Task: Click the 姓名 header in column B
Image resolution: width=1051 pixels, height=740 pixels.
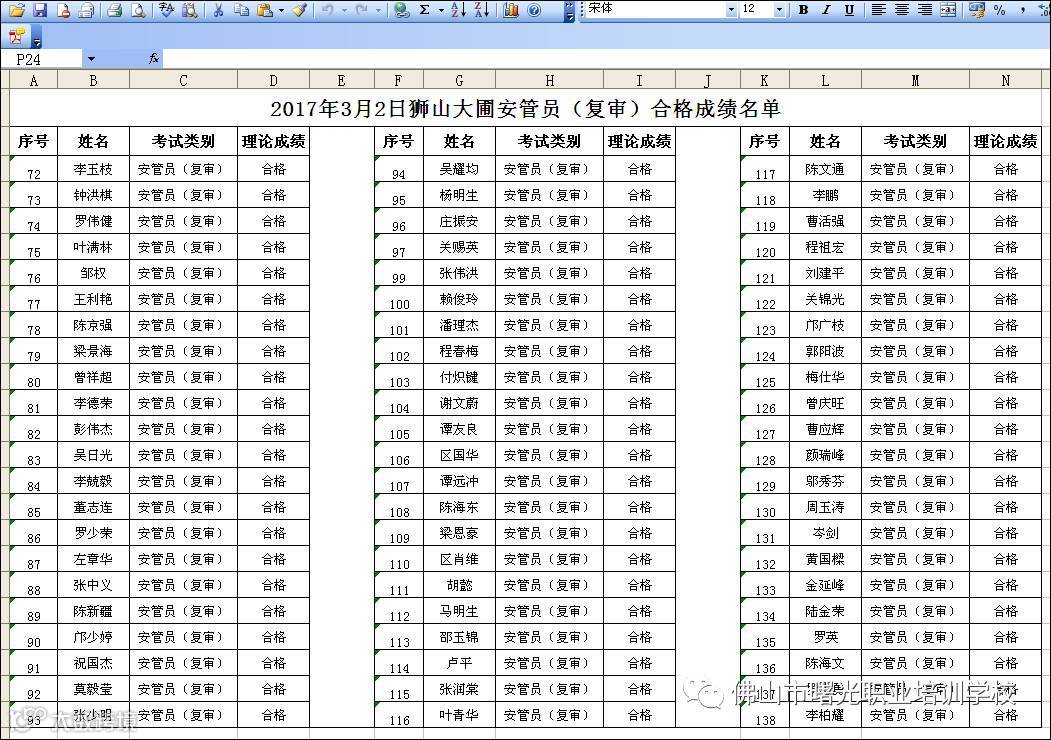Action: pos(93,141)
